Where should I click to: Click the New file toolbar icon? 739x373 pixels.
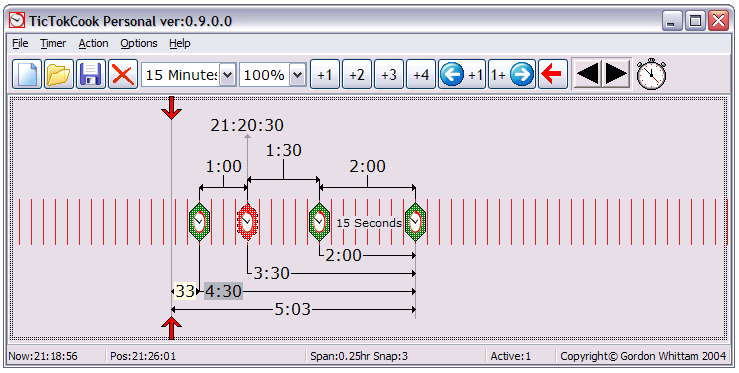[x=27, y=74]
